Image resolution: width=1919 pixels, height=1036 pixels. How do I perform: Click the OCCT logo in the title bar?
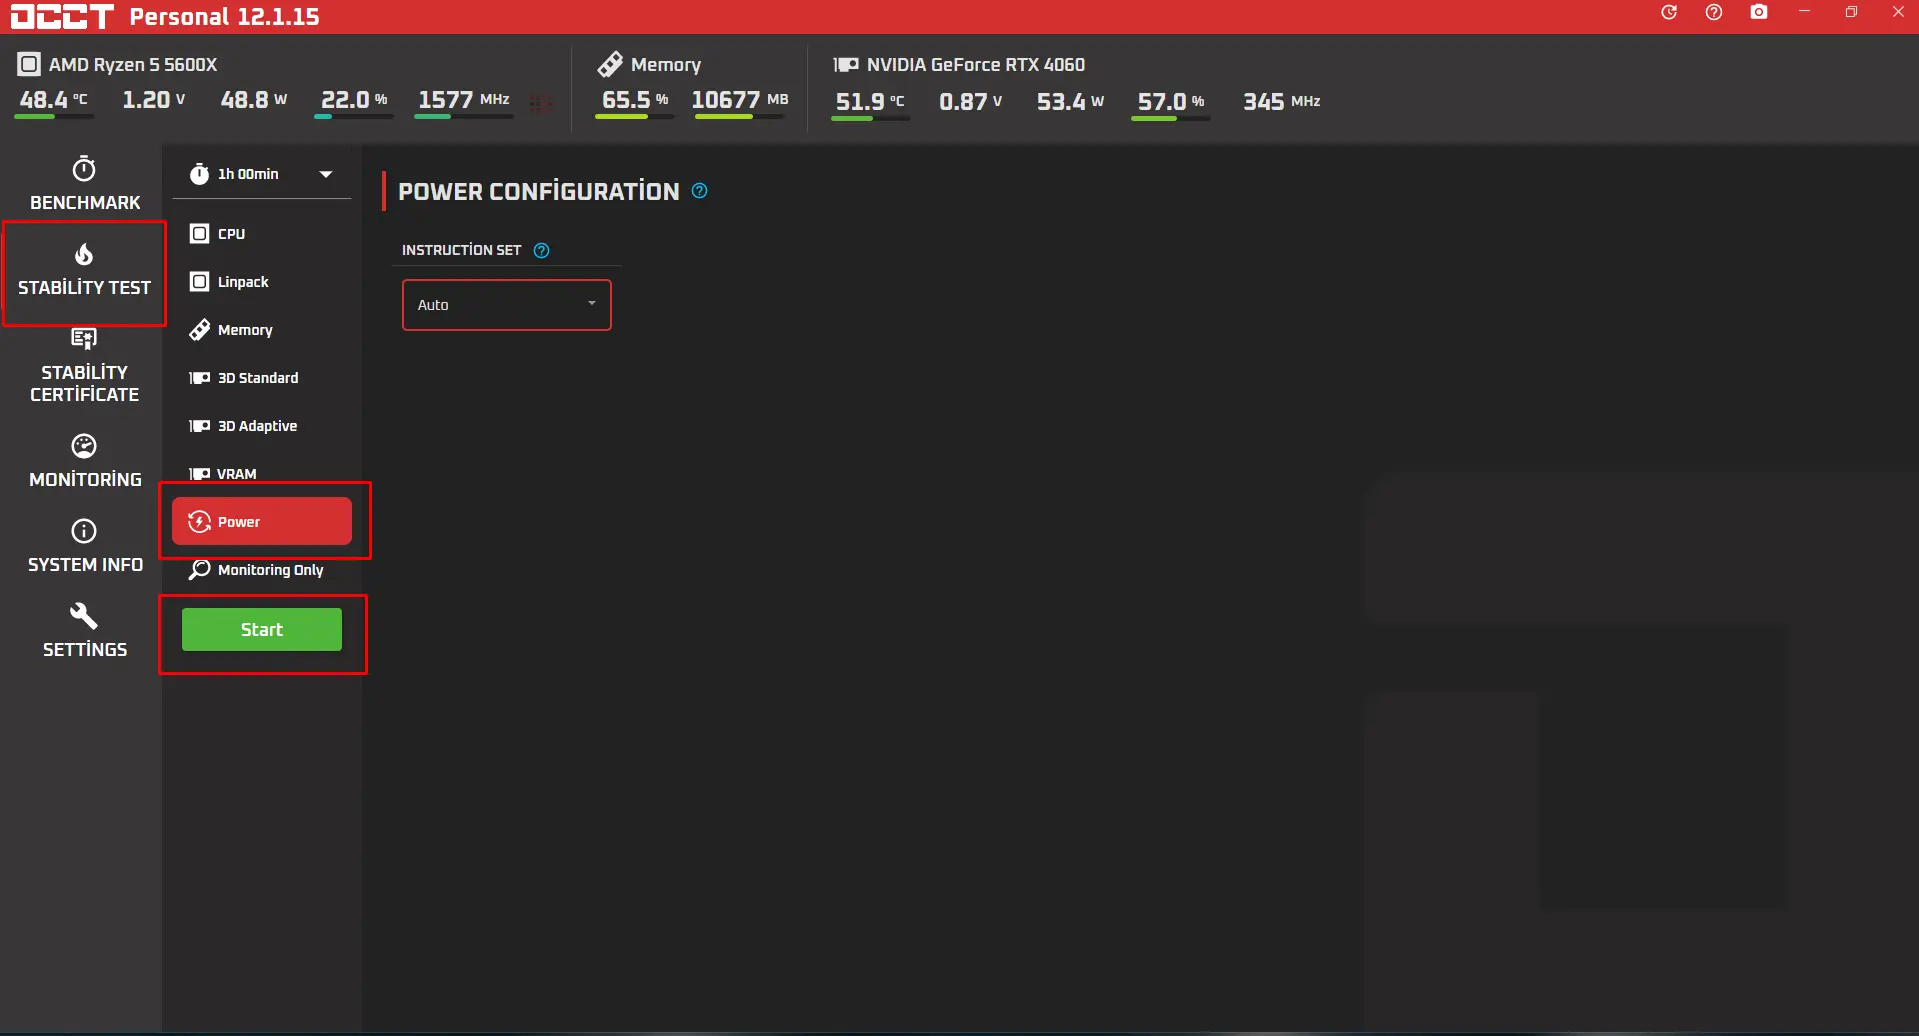63,17
